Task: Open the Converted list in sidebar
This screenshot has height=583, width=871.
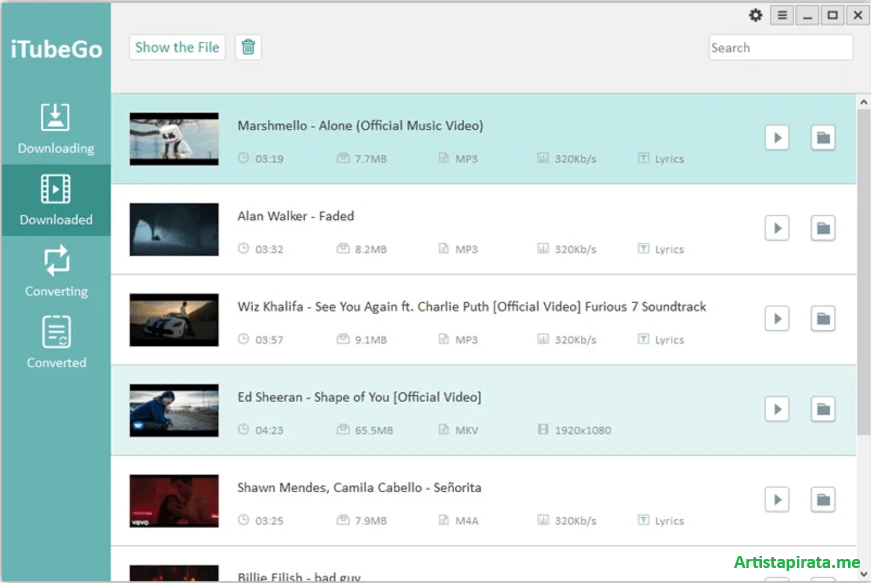Action: point(56,342)
